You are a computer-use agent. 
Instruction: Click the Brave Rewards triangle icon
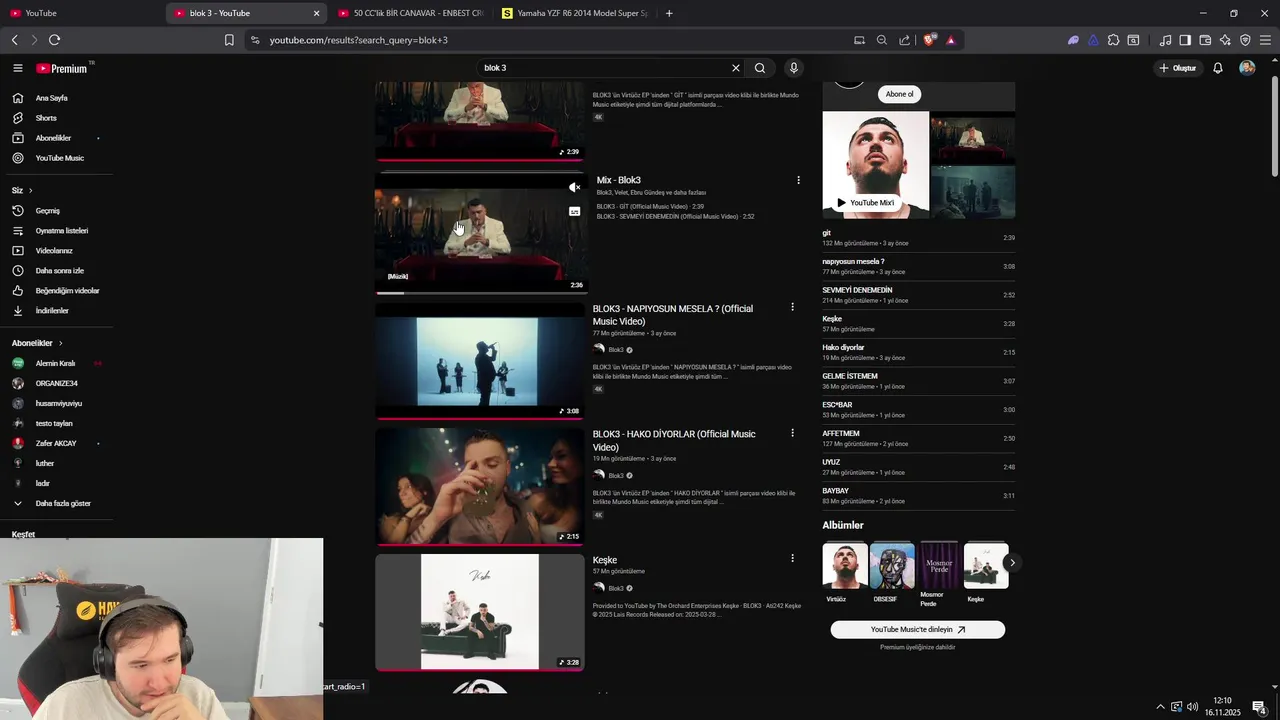[x=950, y=40]
